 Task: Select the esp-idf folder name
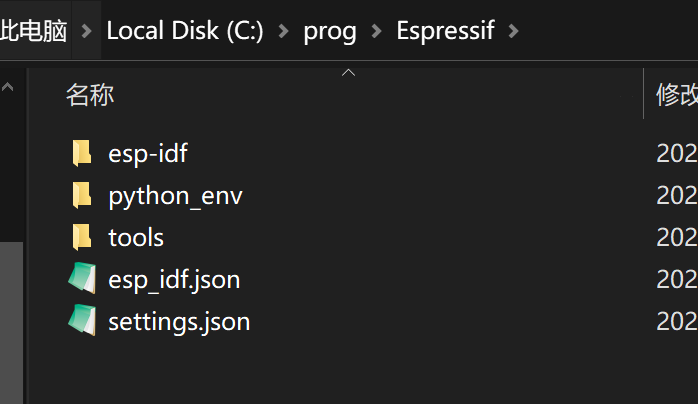coord(148,153)
